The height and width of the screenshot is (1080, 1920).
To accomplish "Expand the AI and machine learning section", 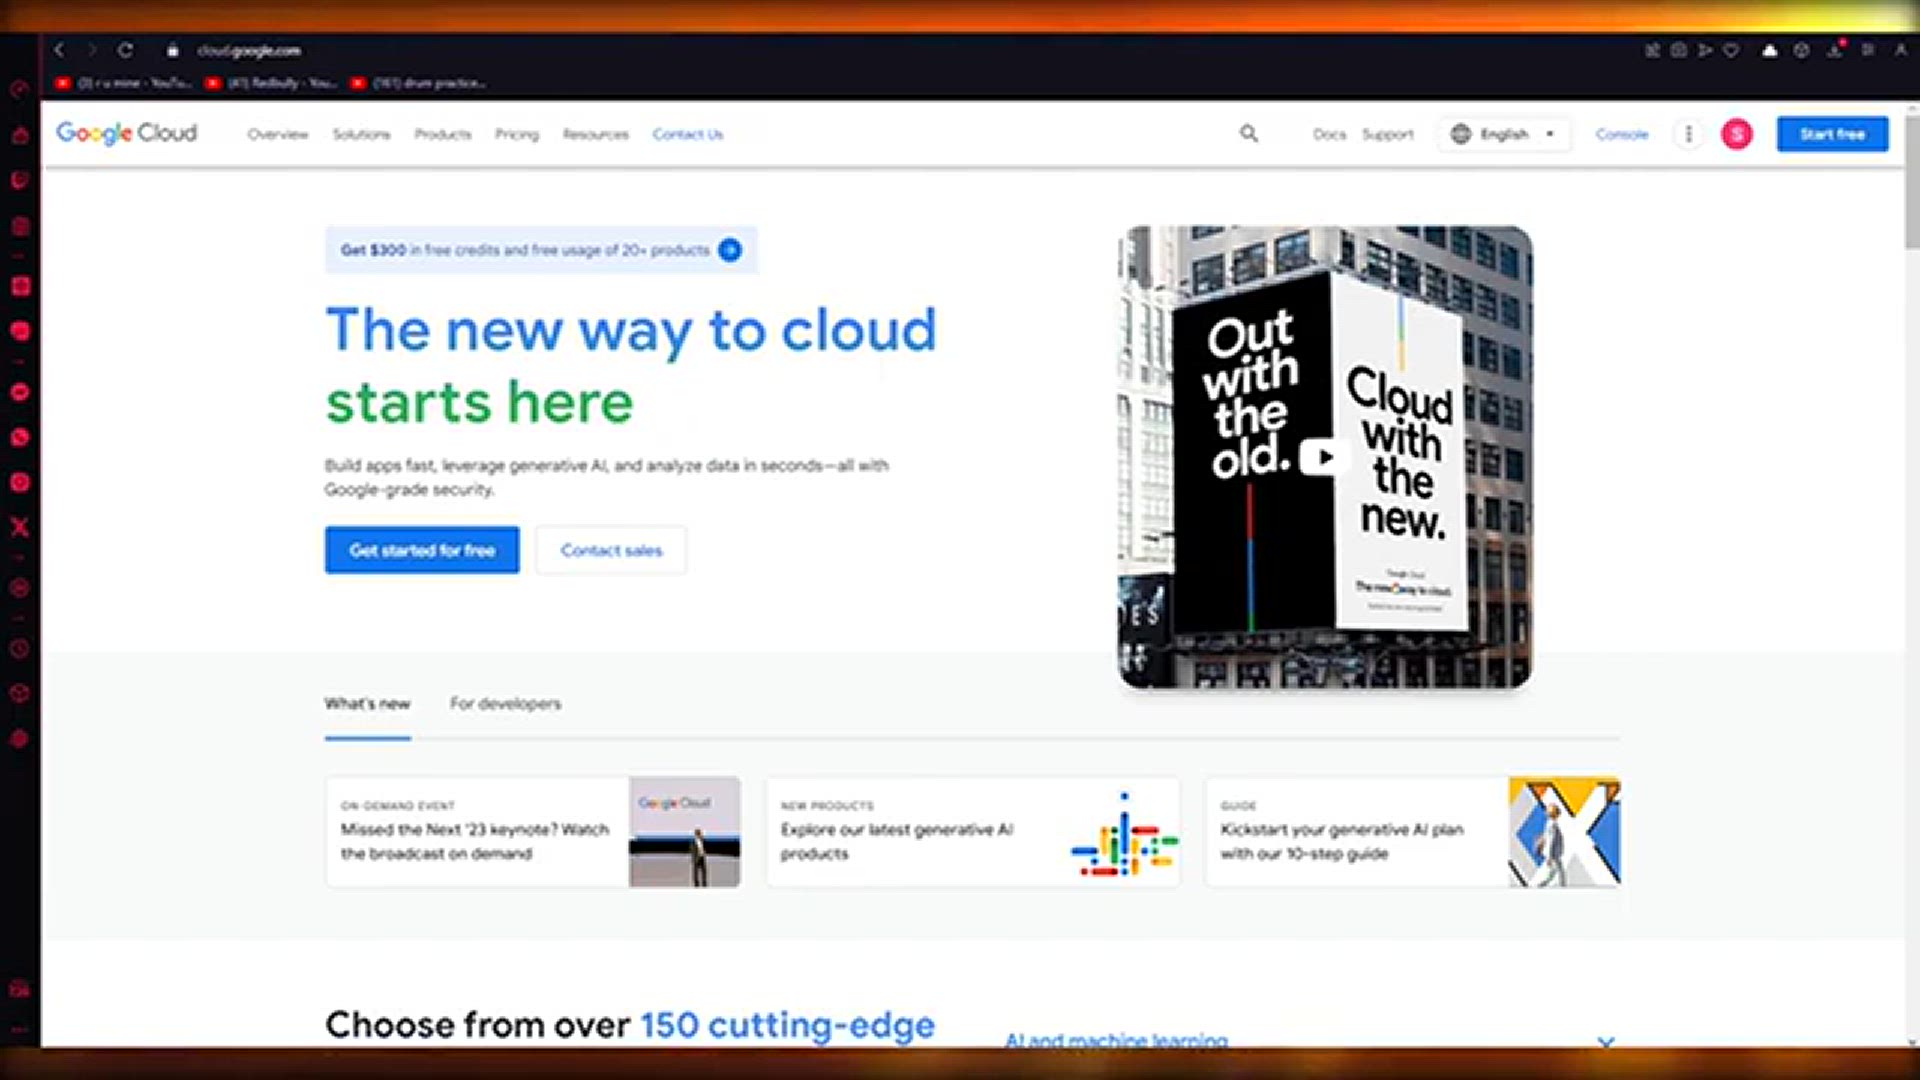I will 1606,1041.
